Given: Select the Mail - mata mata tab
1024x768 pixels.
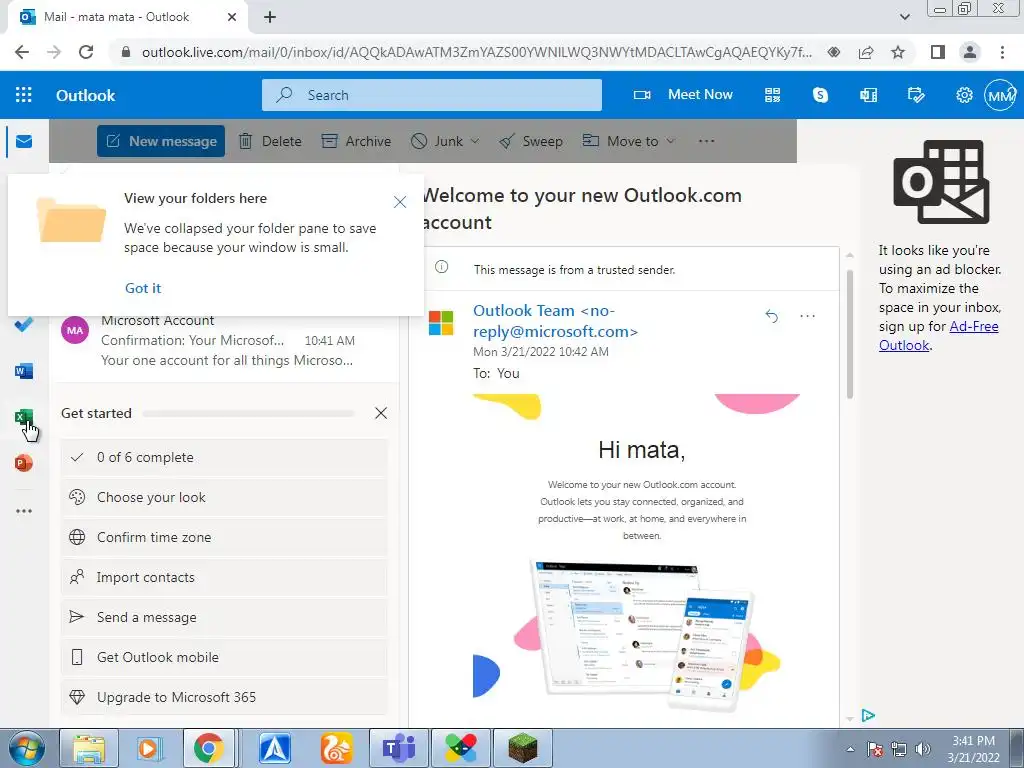Looking at the screenshot, I should (x=128, y=17).
